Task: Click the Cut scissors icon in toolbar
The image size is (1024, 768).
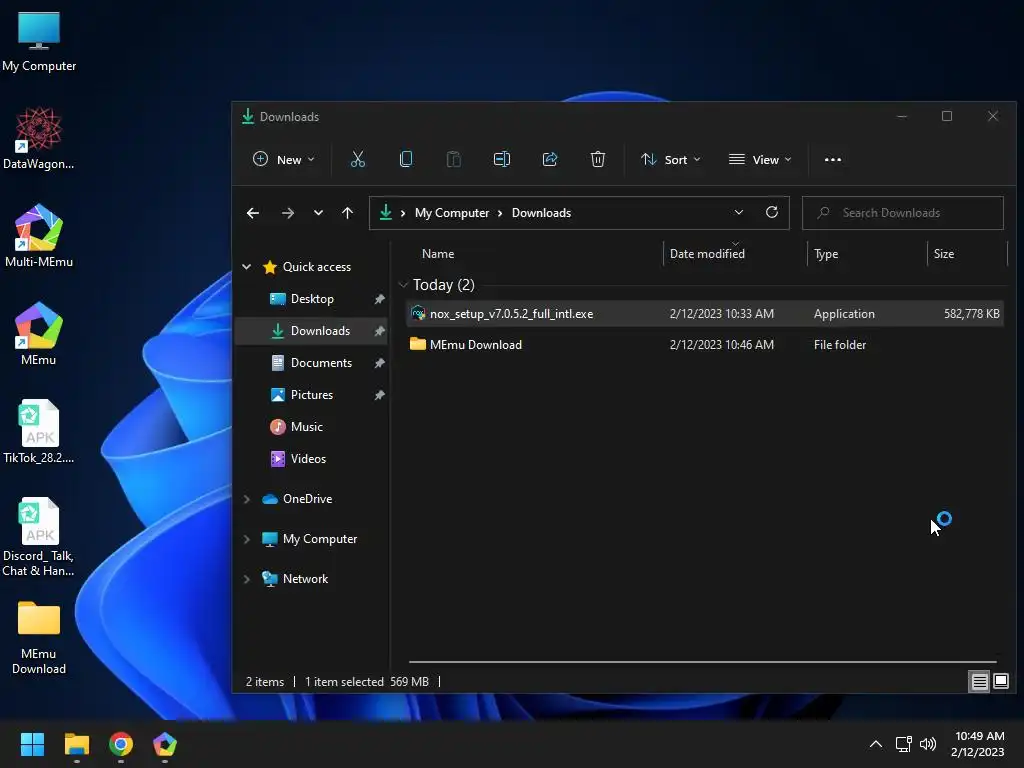Action: pos(357,159)
